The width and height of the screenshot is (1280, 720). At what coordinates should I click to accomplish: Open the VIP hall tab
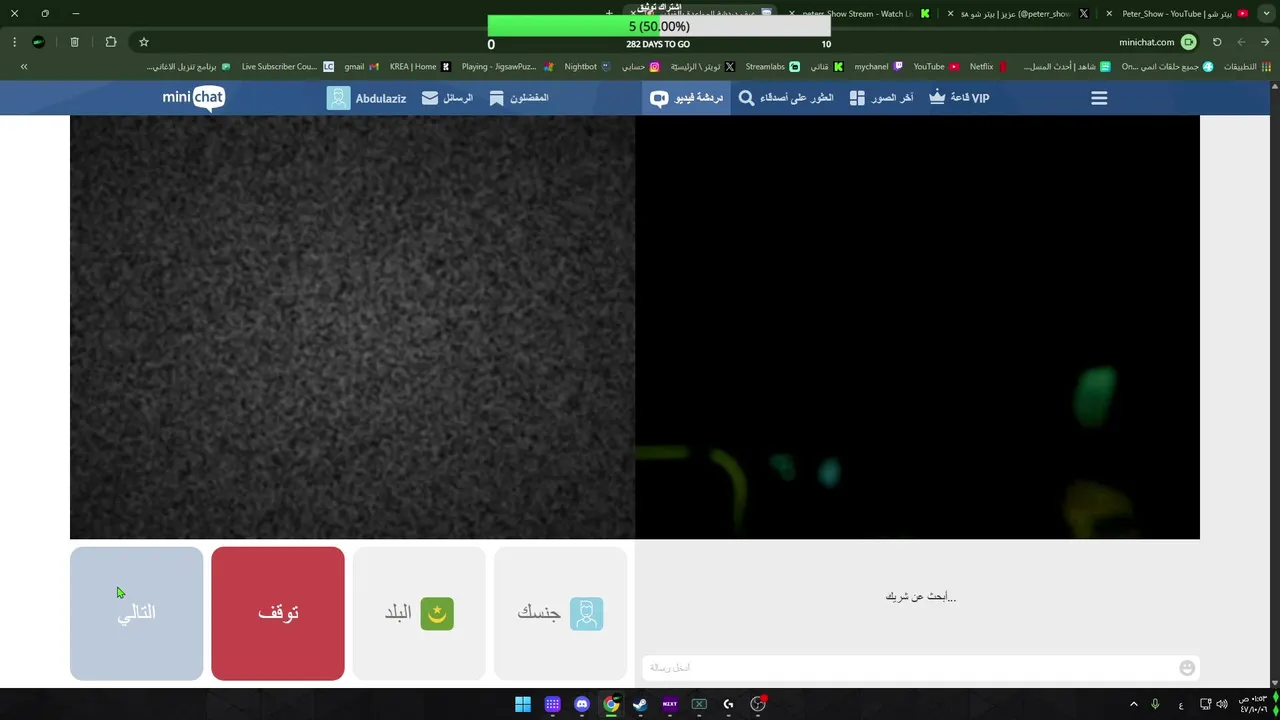point(959,98)
